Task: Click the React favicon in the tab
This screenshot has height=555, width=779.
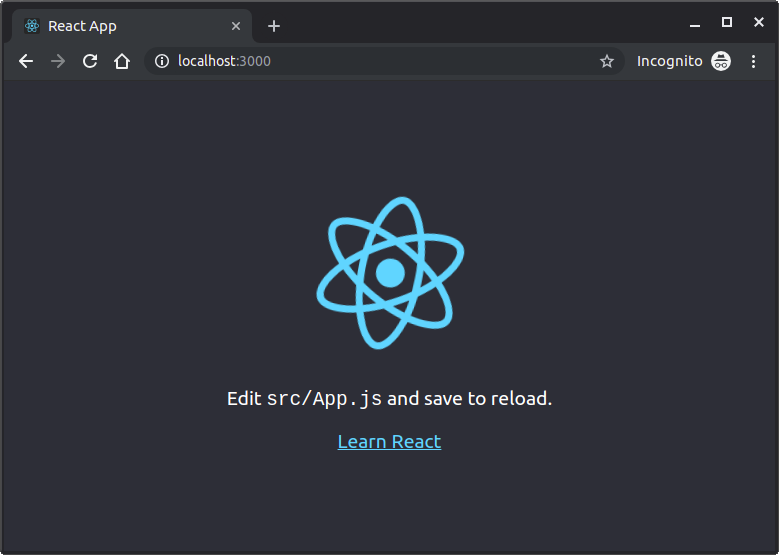Action: click(32, 26)
